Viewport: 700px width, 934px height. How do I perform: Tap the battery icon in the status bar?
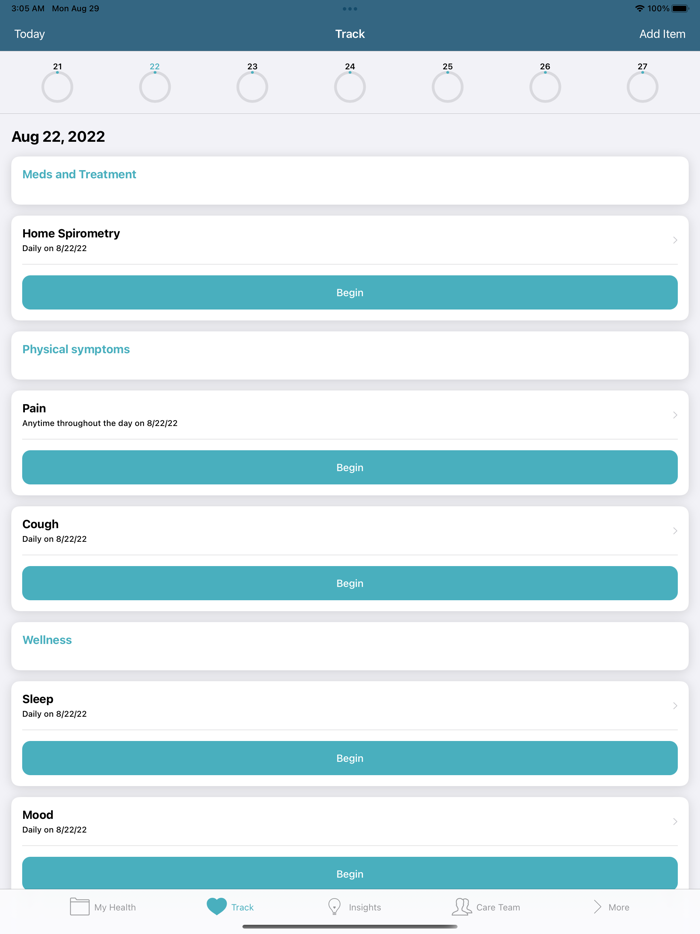(680, 8)
